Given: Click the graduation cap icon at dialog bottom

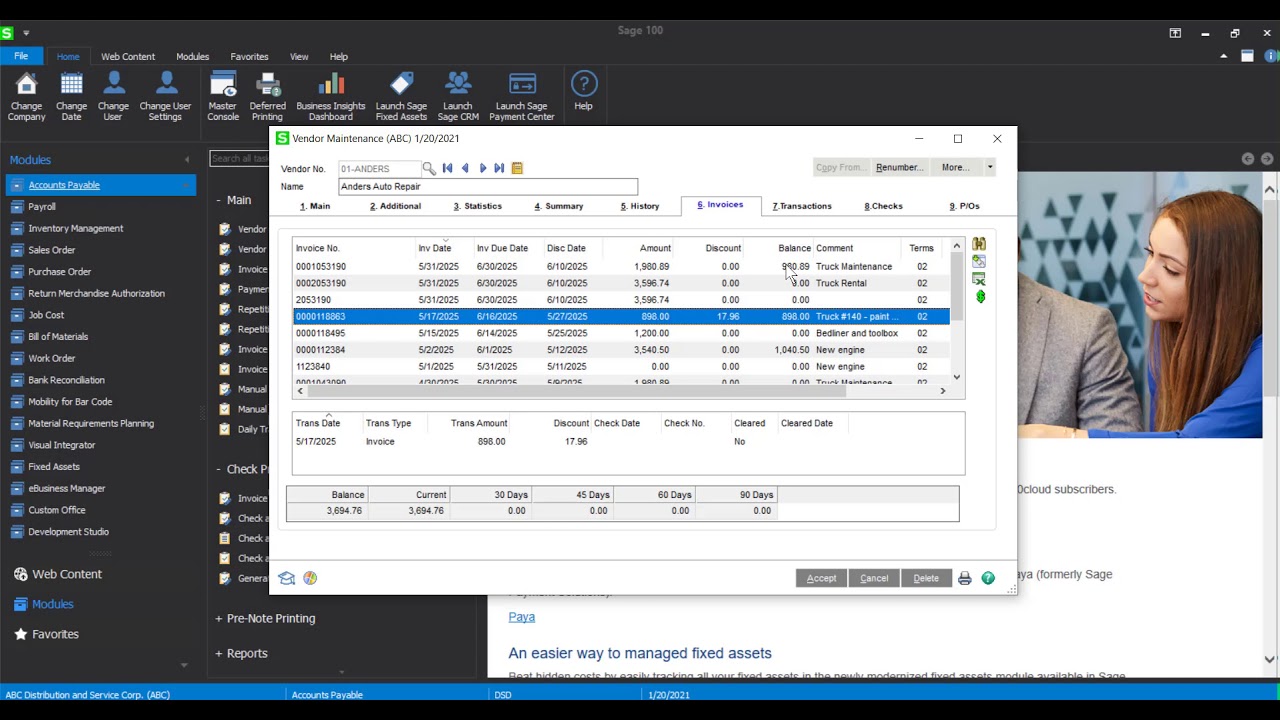Looking at the screenshot, I should (287, 578).
